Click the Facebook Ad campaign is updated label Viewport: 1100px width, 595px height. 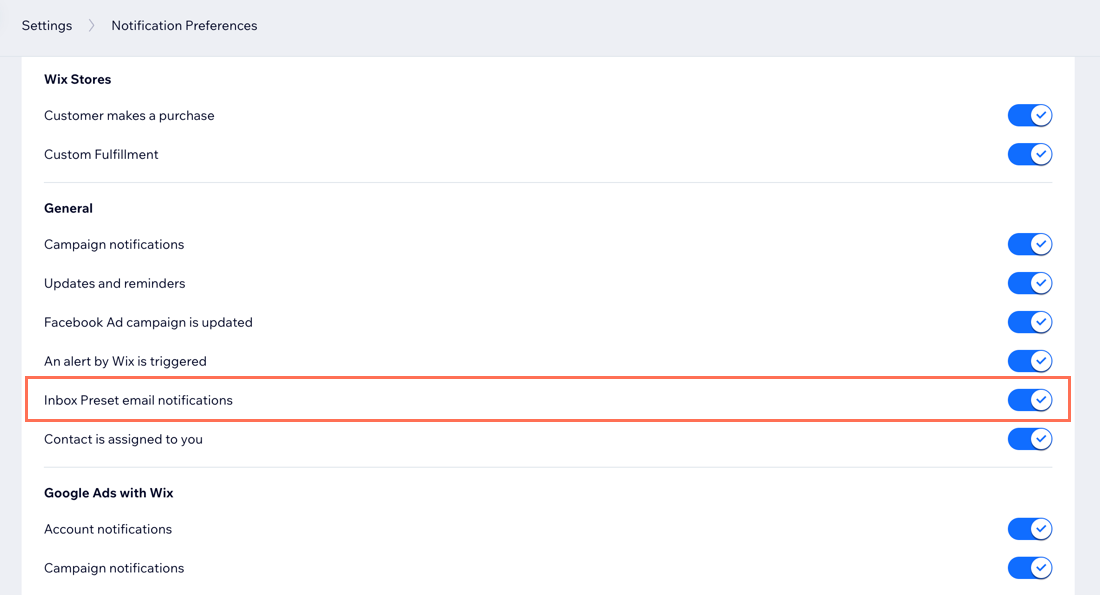148,322
